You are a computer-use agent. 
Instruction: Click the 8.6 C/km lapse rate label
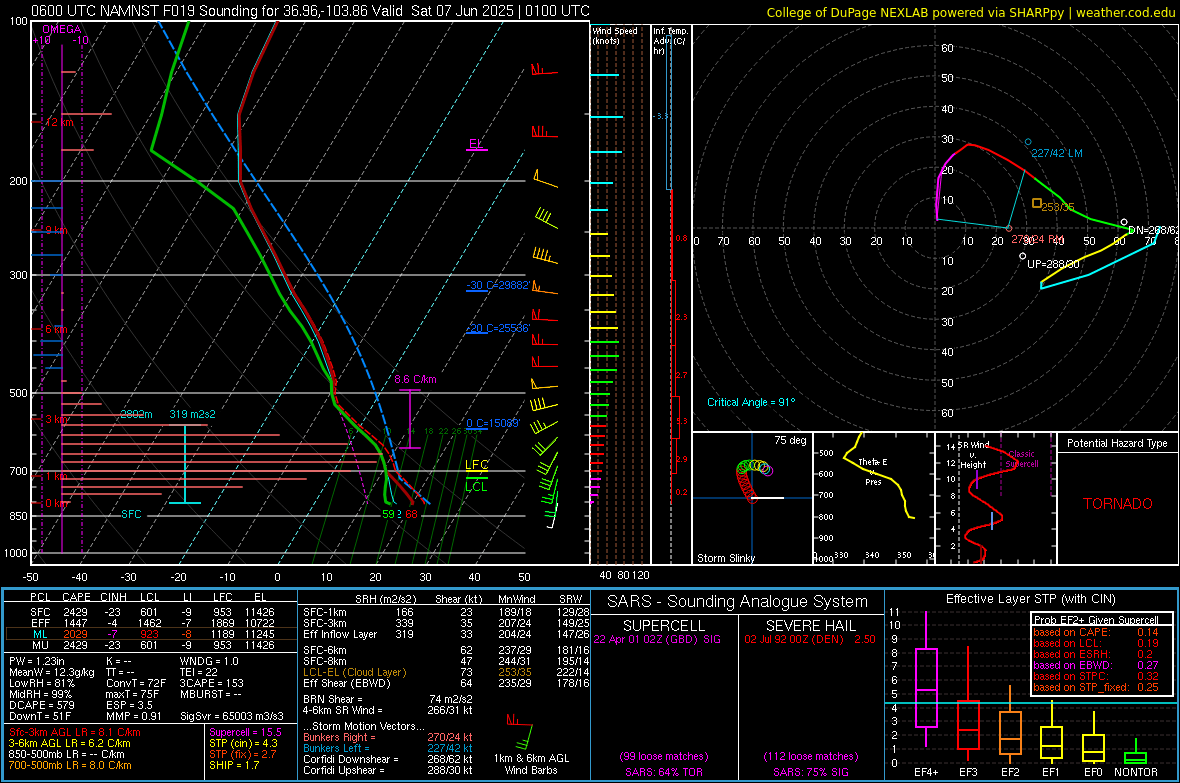pyautogui.click(x=415, y=379)
